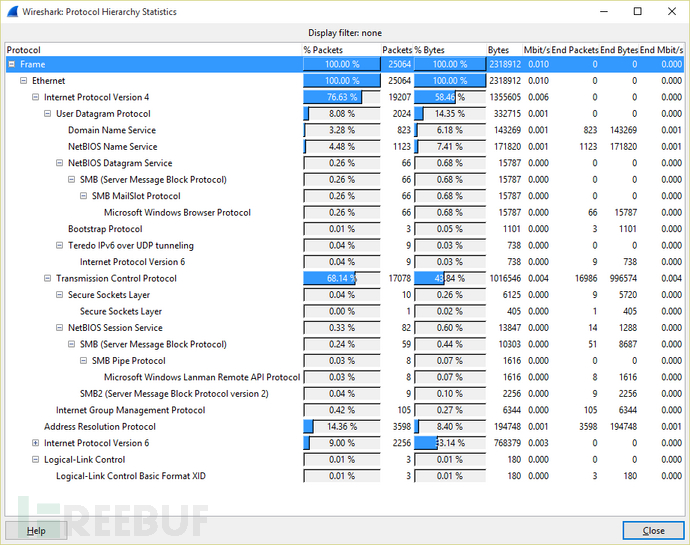The width and height of the screenshot is (690, 545).
Task: Click the Help button
Action: pos(36,530)
